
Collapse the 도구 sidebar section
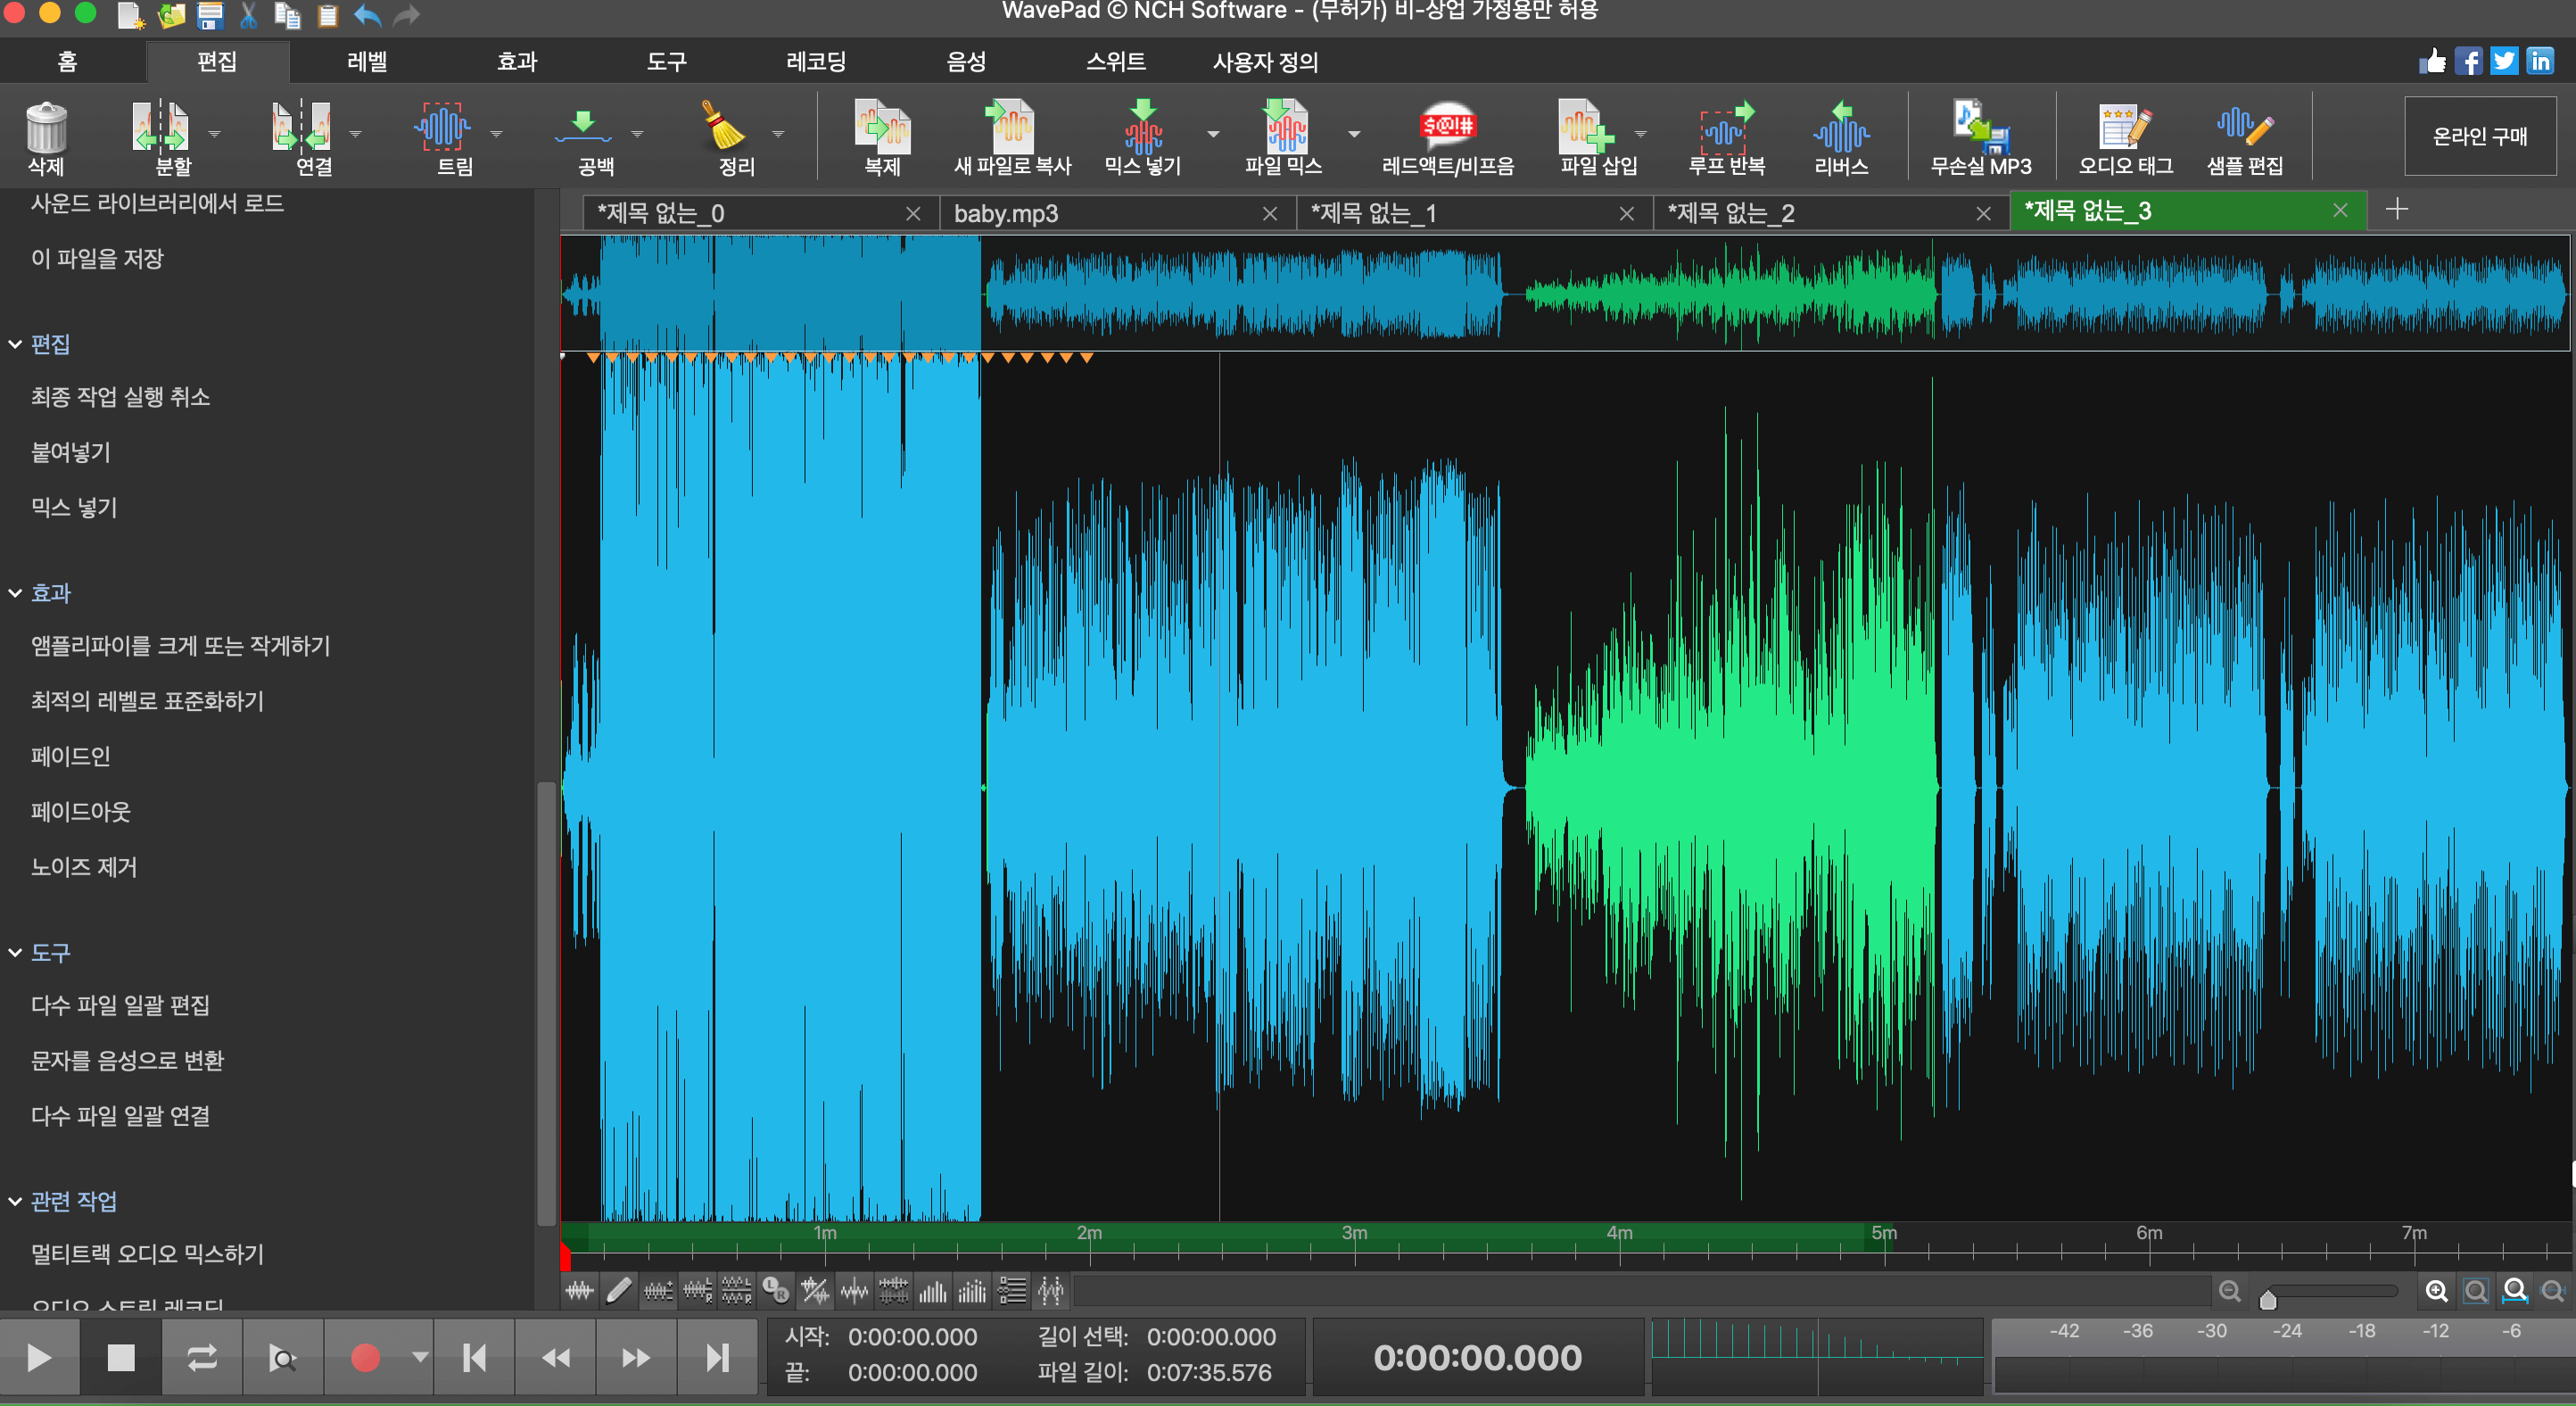point(15,953)
